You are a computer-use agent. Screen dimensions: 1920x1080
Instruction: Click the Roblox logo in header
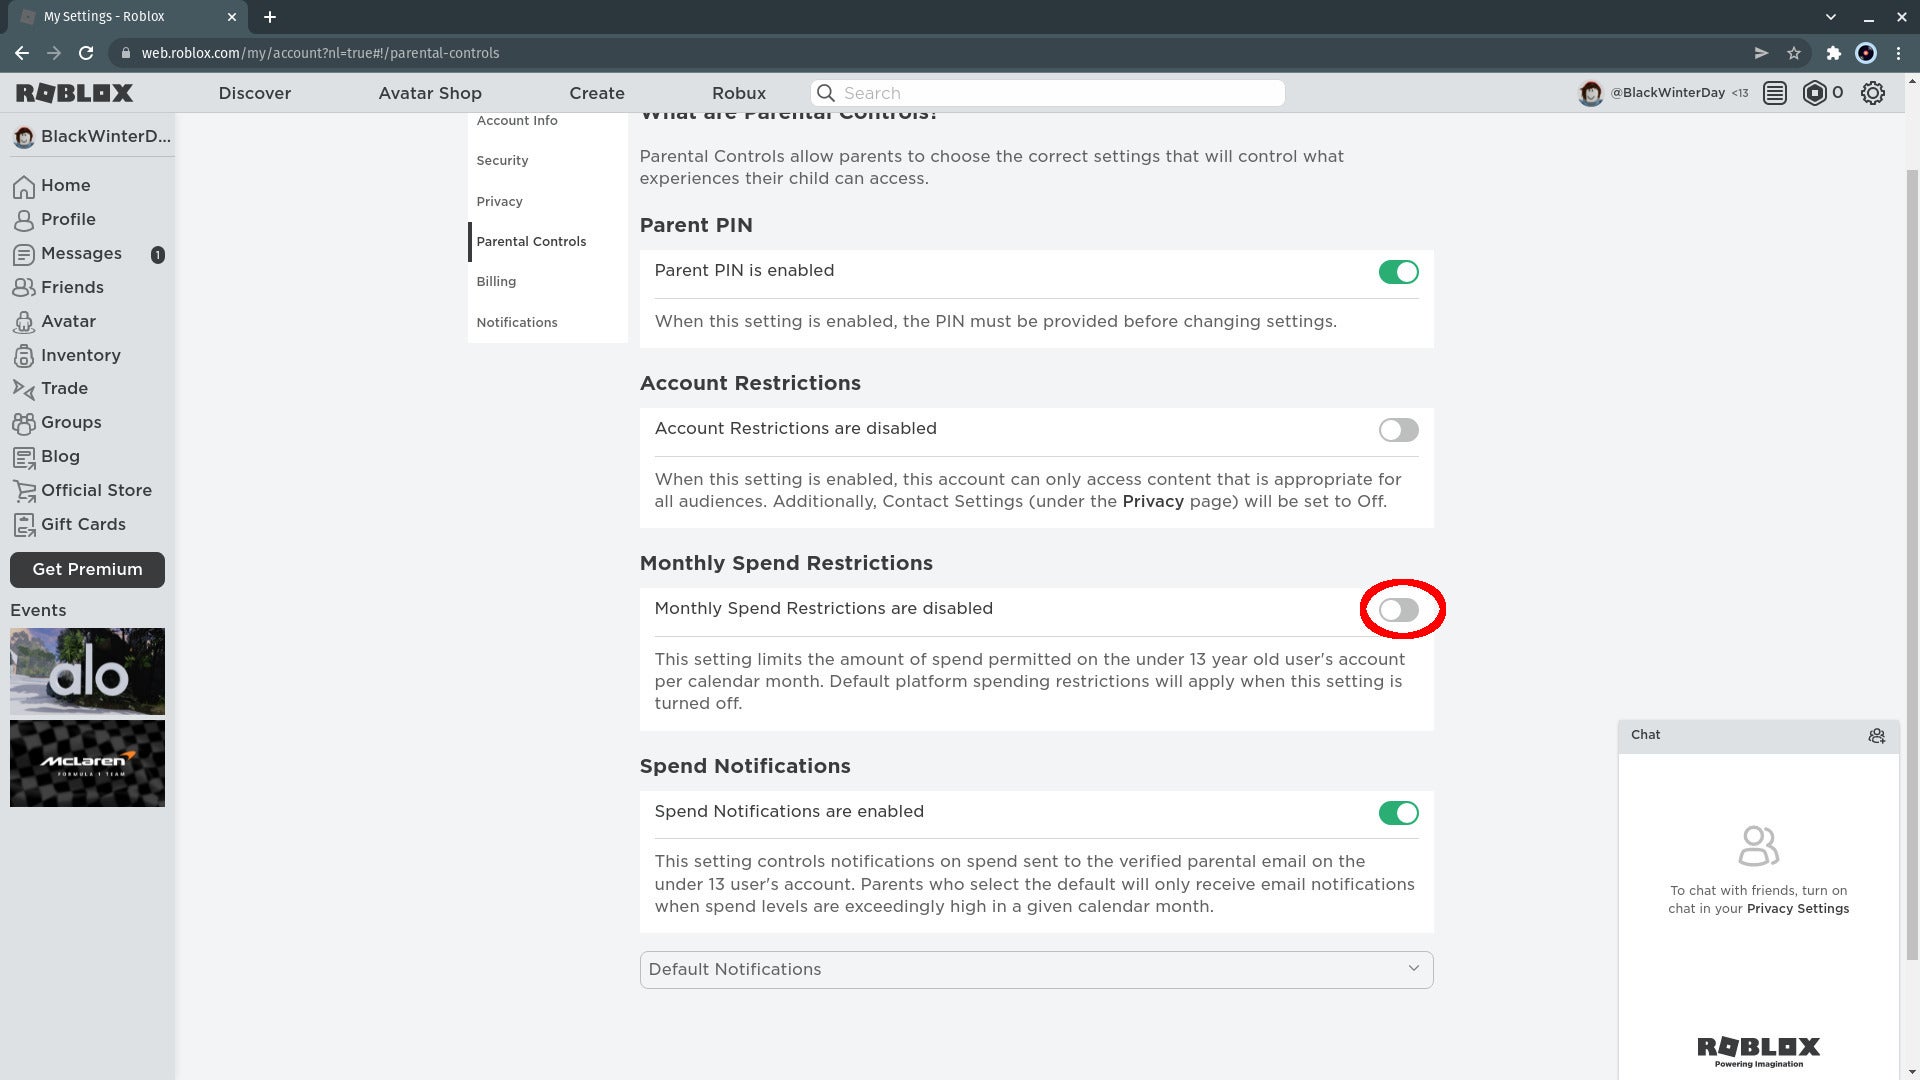pyautogui.click(x=75, y=93)
